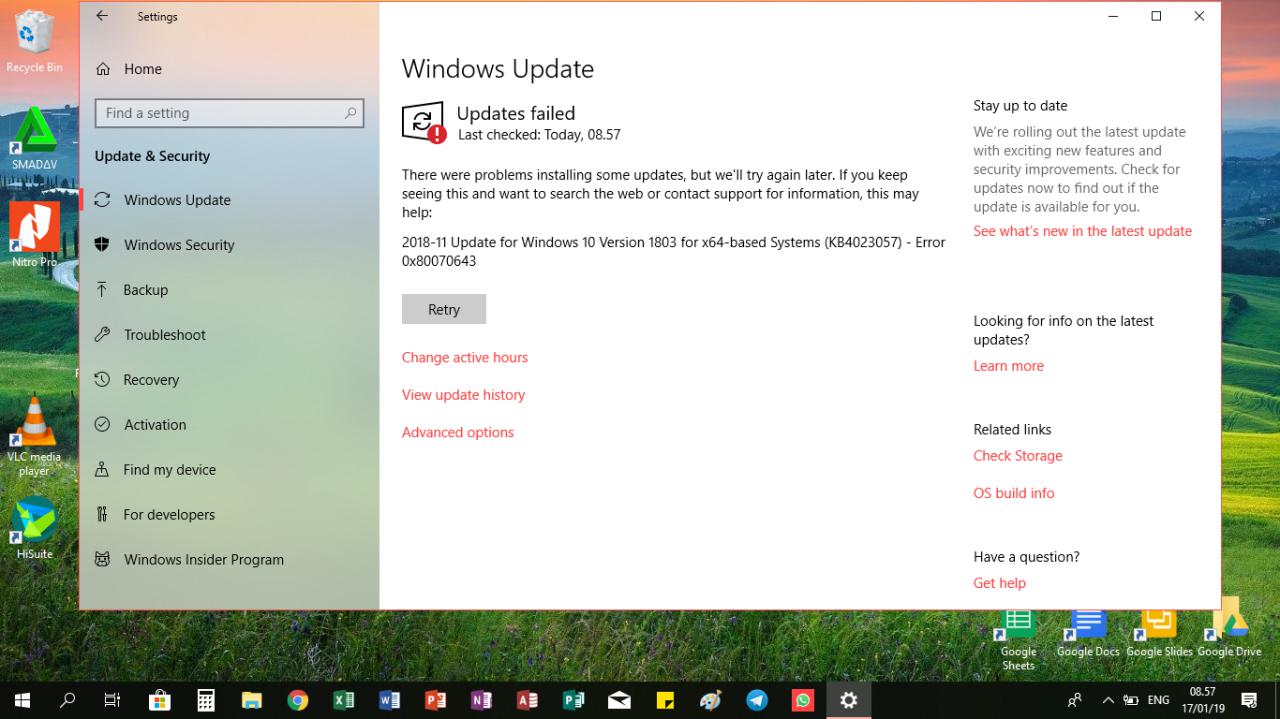1280x719 pixels.
Task: Open the OS build info link
Action: click(x=1014, y=493)
